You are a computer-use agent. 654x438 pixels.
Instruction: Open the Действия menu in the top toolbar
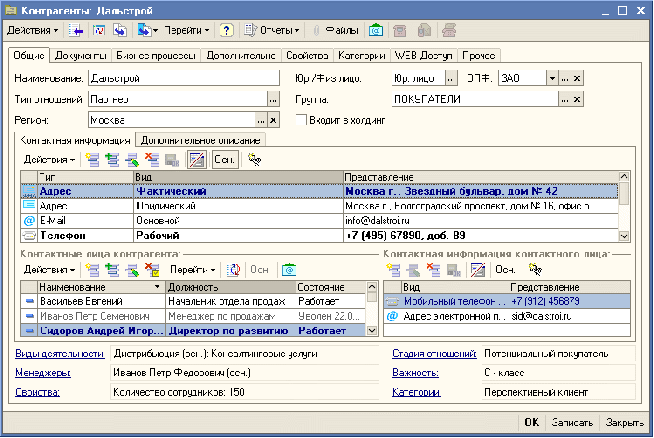tap(32, 30)
